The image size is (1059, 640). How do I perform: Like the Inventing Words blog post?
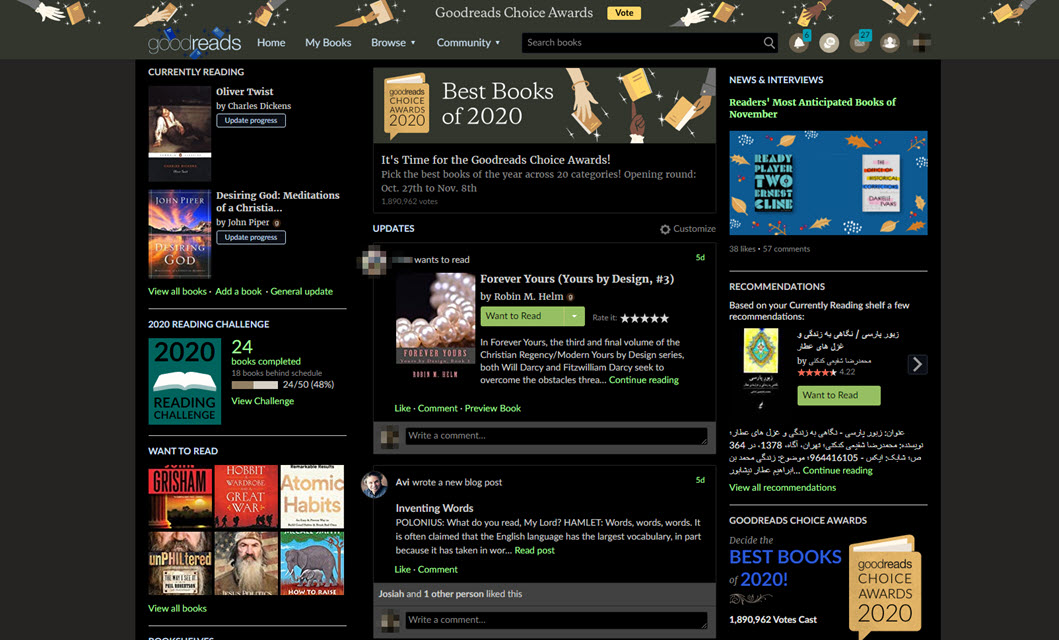[x=403, y=570]
